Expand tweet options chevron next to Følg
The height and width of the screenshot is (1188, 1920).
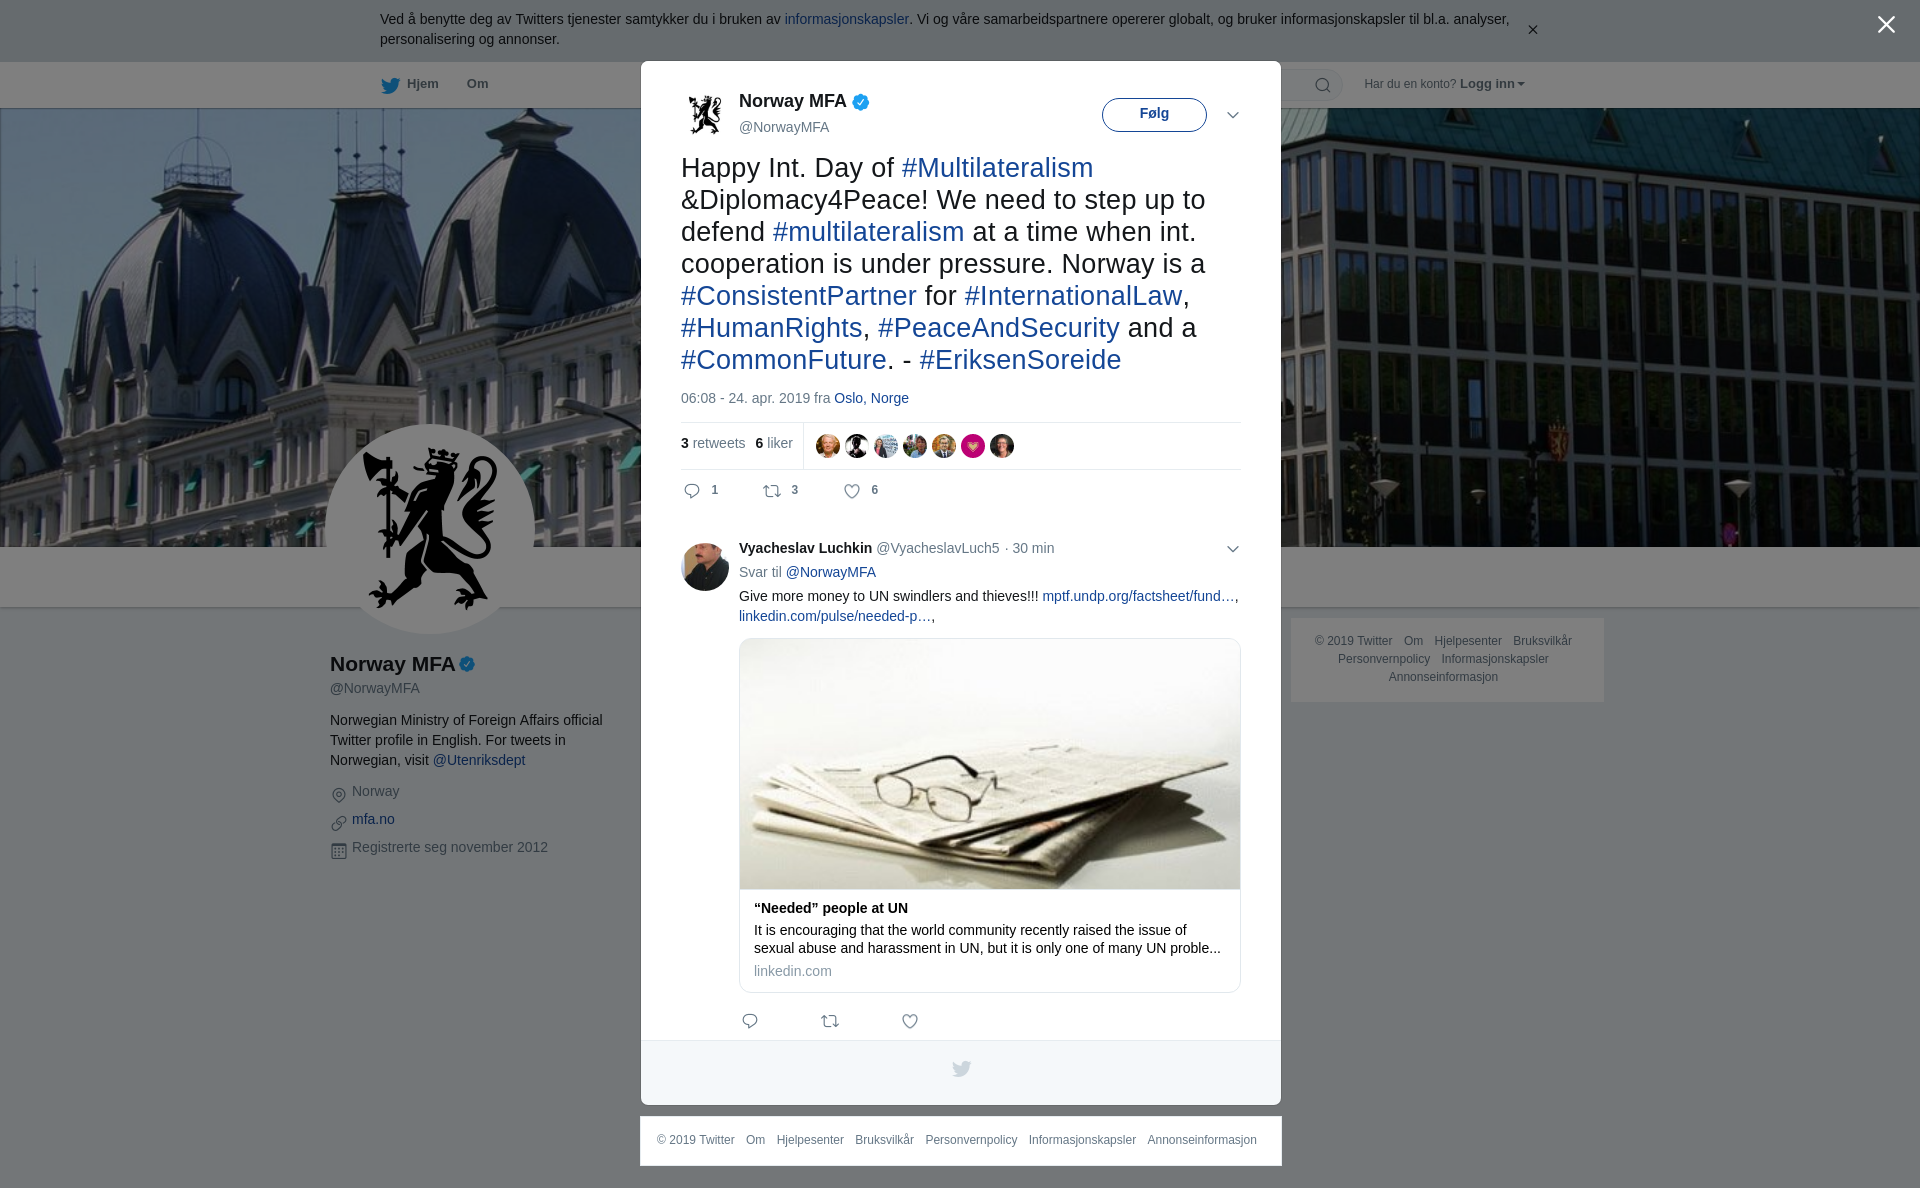1233,115
